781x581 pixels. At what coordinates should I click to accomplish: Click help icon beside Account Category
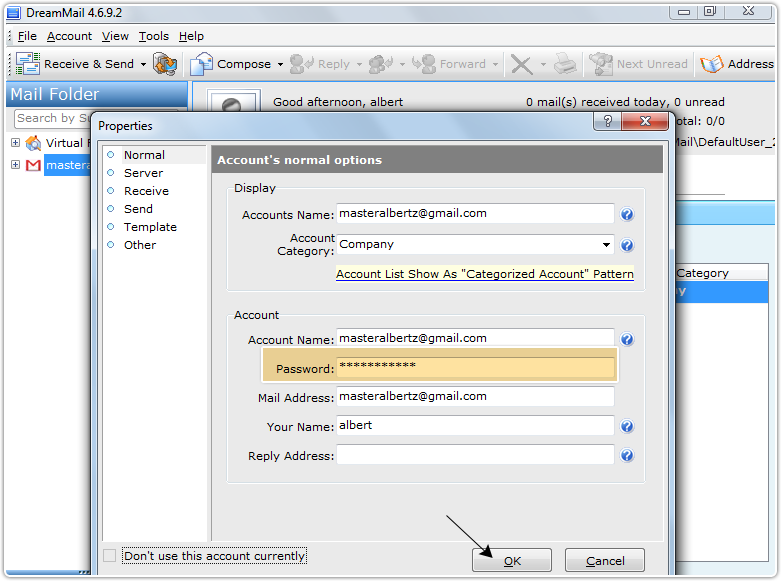(627, 245)
